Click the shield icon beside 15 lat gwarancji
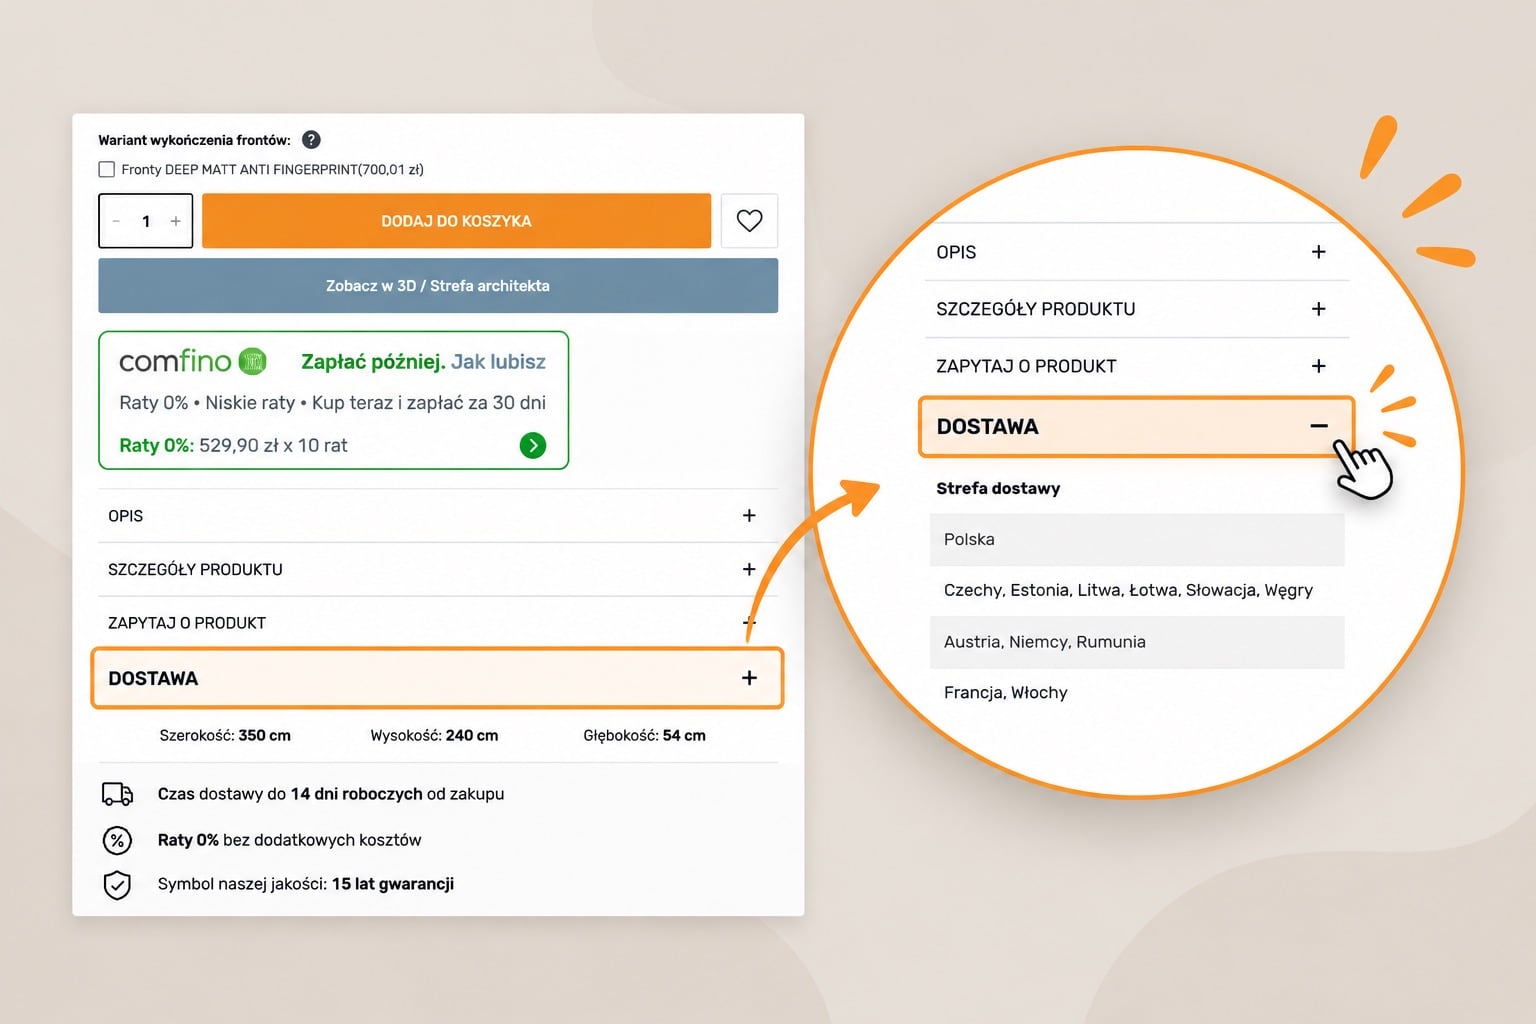Viewport: 1536px width, 1024px height. [117, 885]
